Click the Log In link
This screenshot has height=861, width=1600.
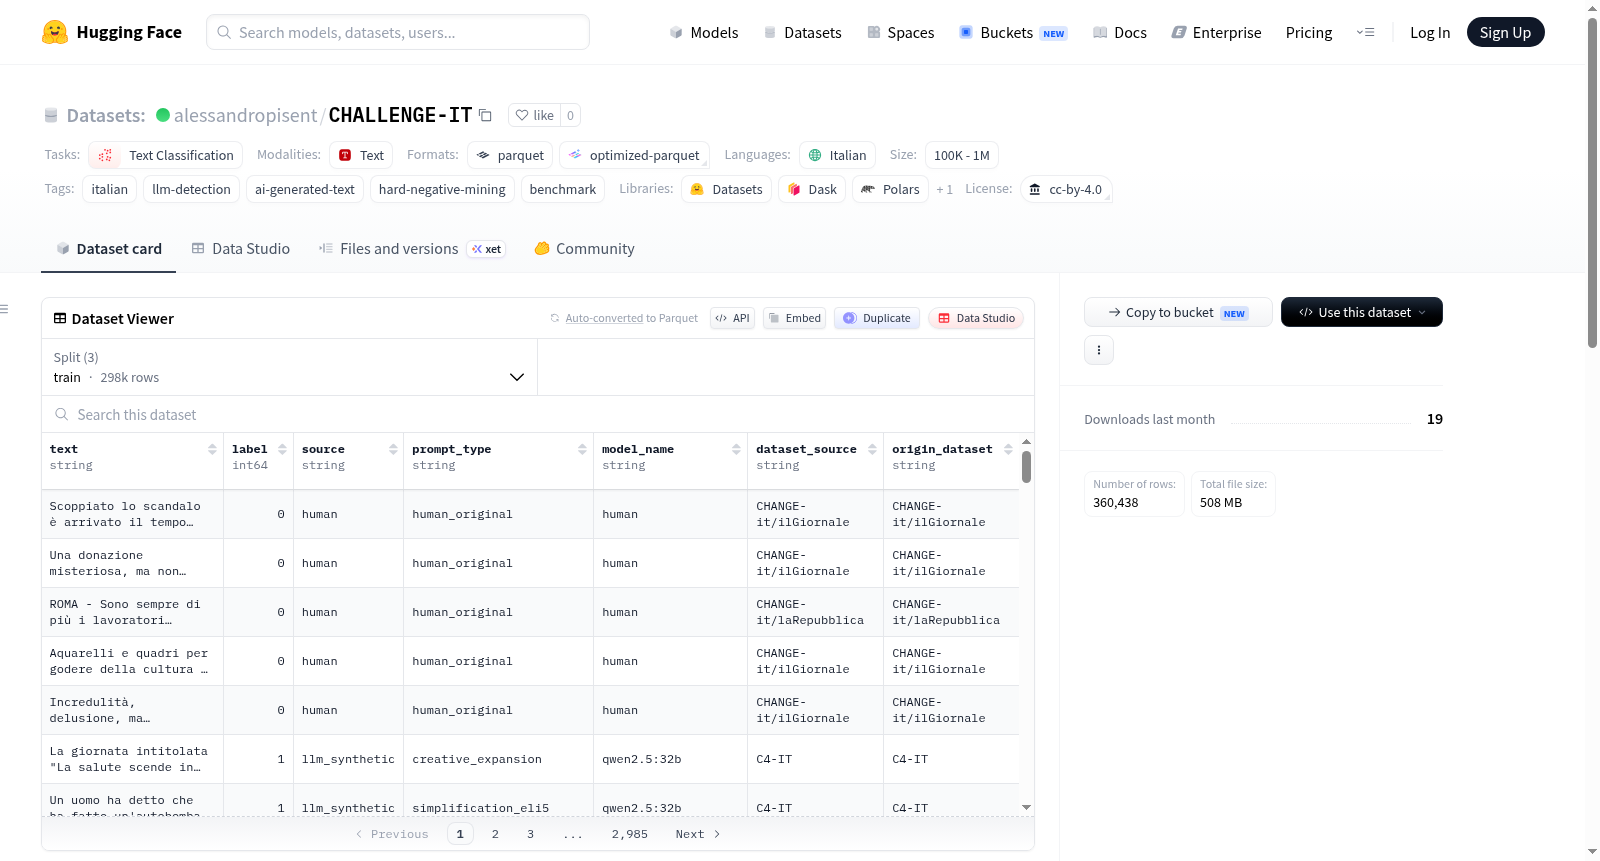(1430, 33)
